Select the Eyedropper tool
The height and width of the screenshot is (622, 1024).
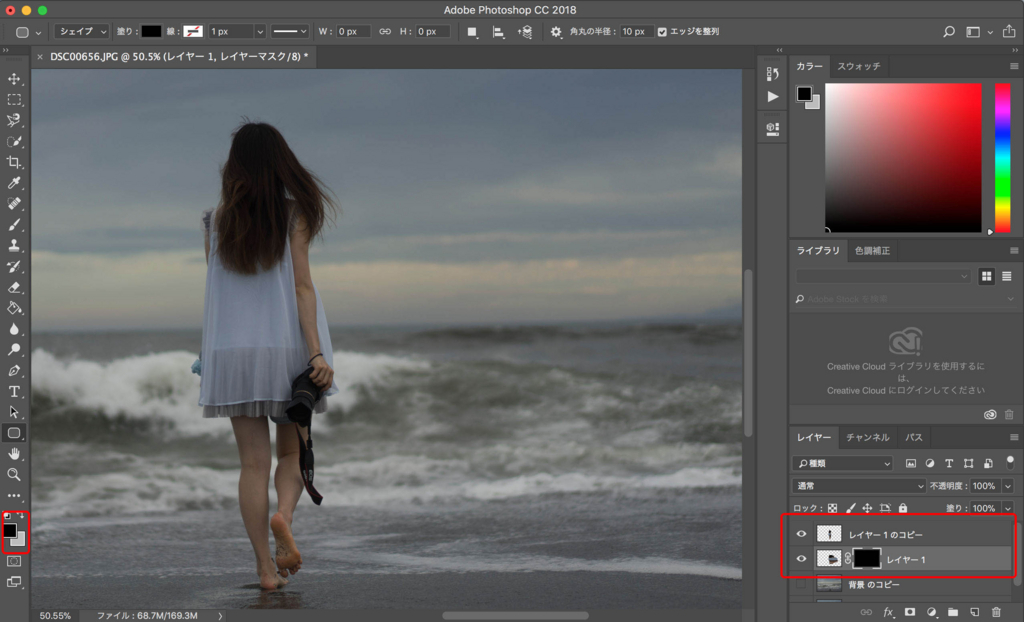coord(14,183)
